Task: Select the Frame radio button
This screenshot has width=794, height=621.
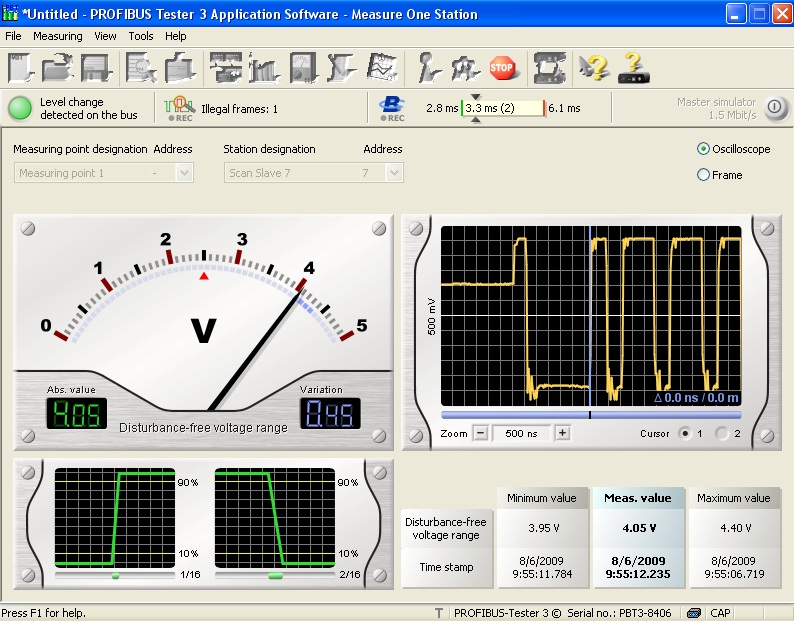Action: [x=703, y=175]
